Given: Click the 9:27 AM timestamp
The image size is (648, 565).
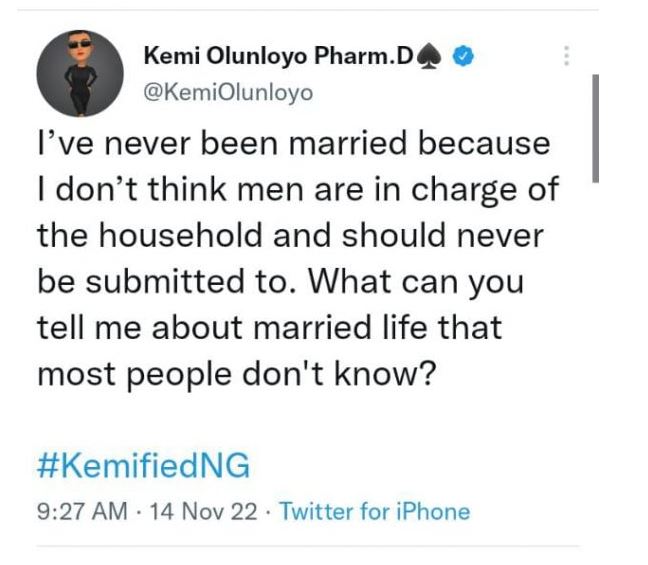Looking at the screenshot, I should [82, 512].
